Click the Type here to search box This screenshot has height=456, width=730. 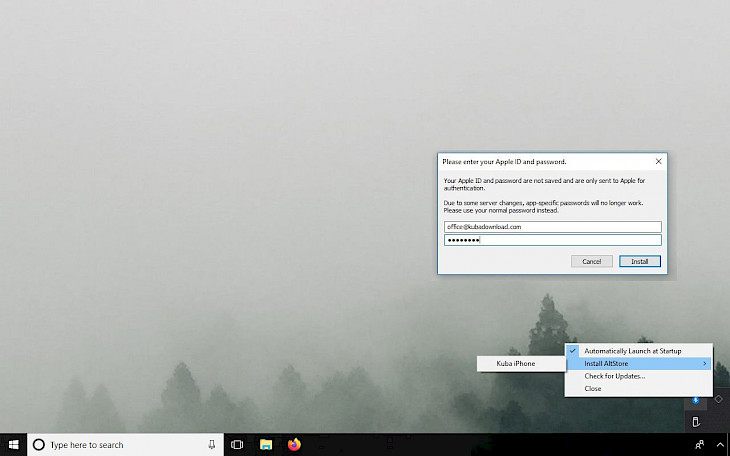pyautogui.click(x=126, y=445)
